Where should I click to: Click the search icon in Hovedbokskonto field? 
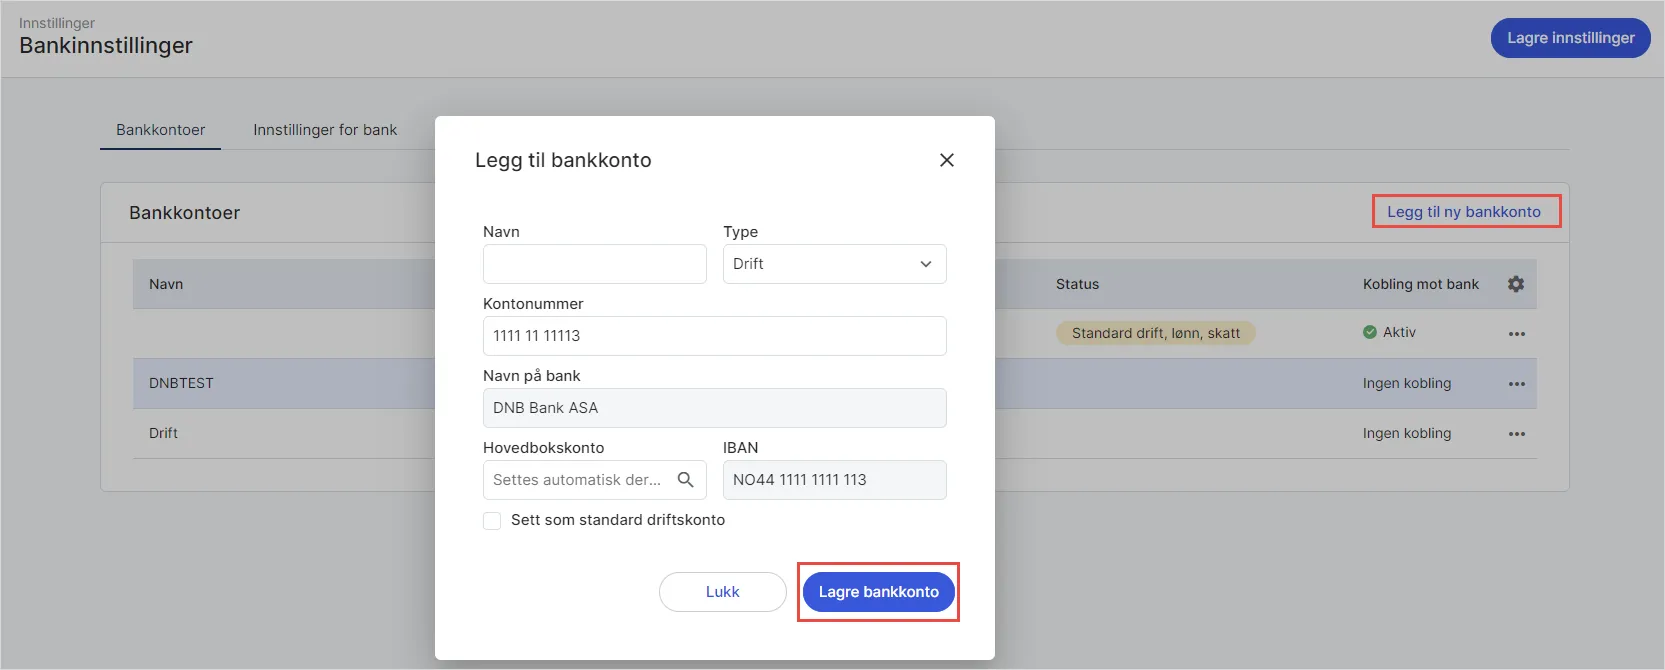click(x=686, y=480)
